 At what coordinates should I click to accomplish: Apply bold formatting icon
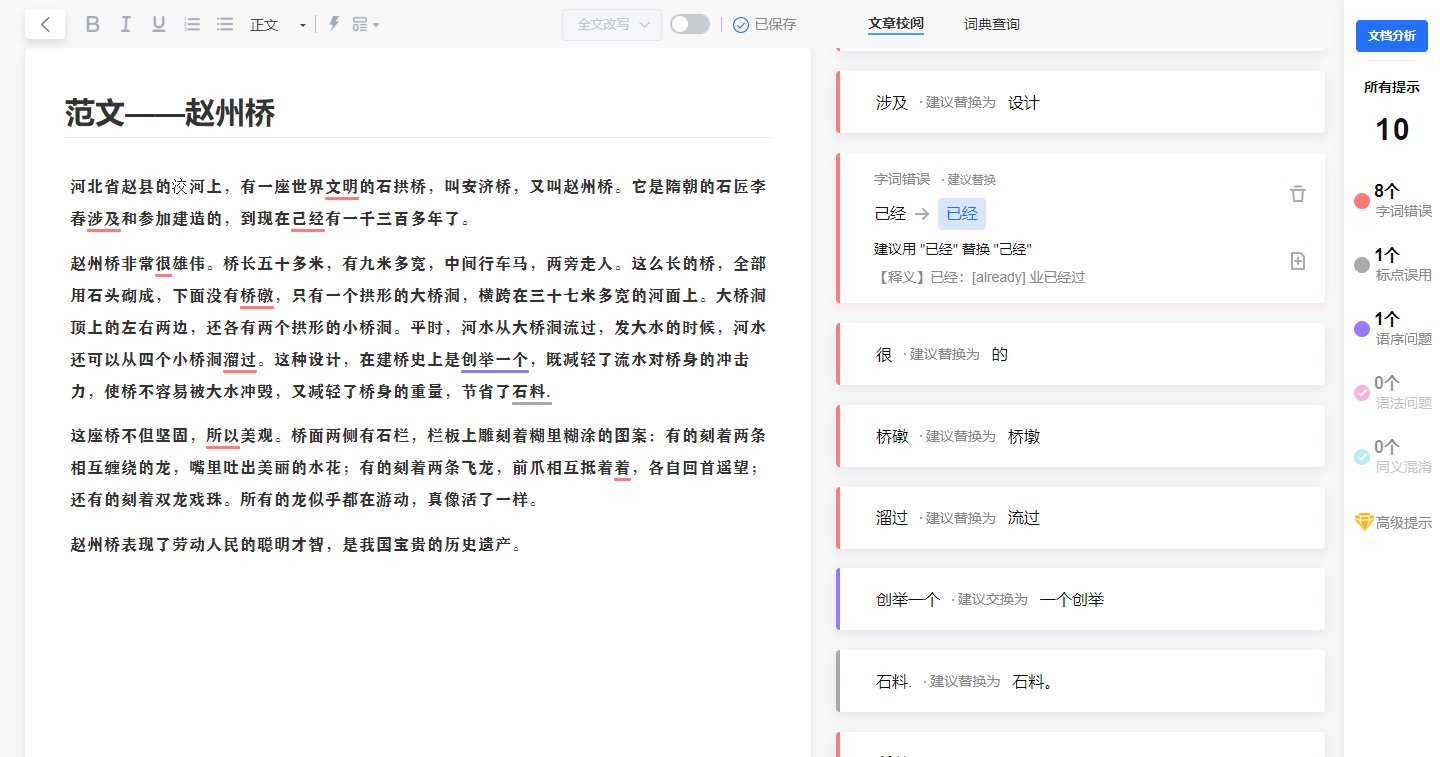pyautogui.click(x=93, y=24)
